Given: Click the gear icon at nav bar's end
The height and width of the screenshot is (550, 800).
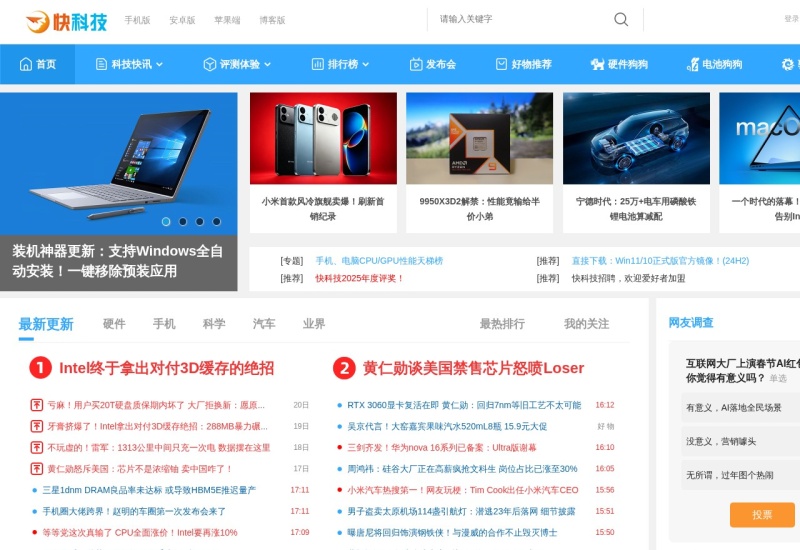Looking at the screenshot, I should click(x=787, y=64).
